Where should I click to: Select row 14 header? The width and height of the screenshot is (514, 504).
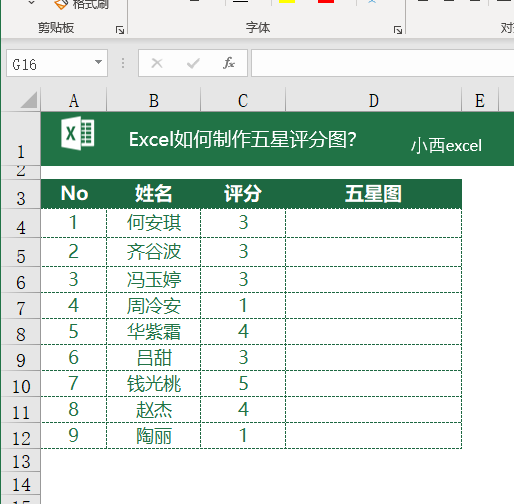21,484
